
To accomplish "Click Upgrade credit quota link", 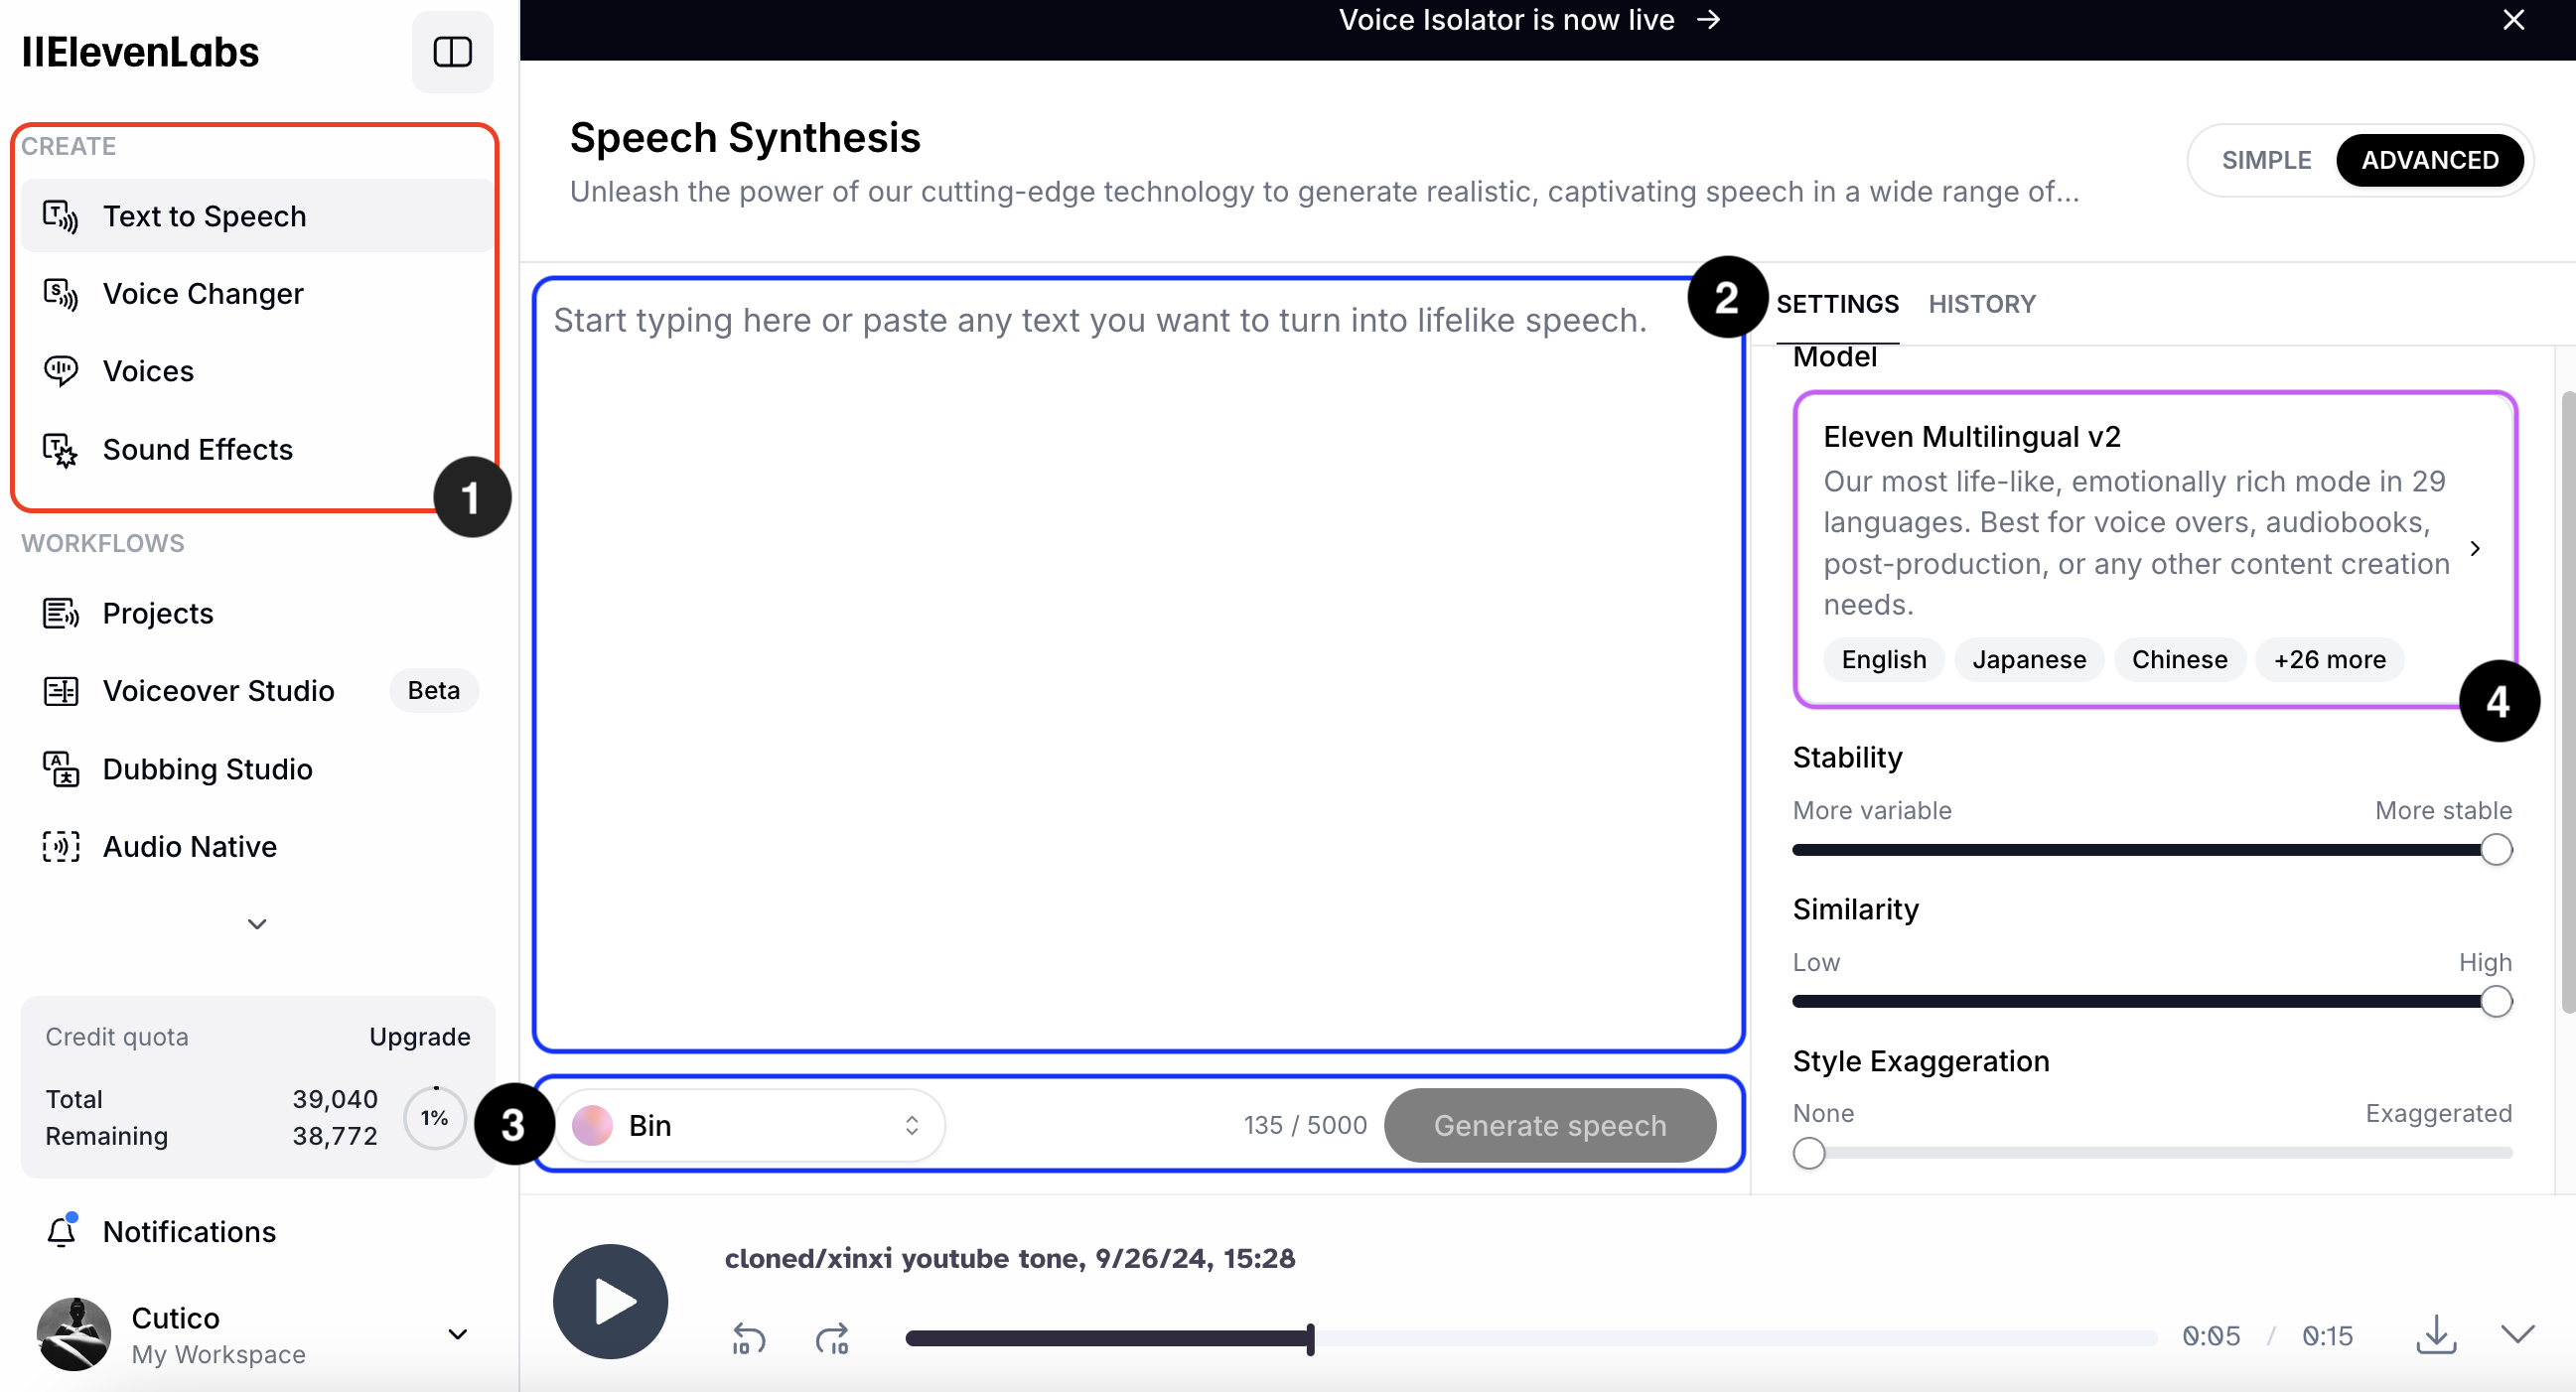I will click(420, 1037).
